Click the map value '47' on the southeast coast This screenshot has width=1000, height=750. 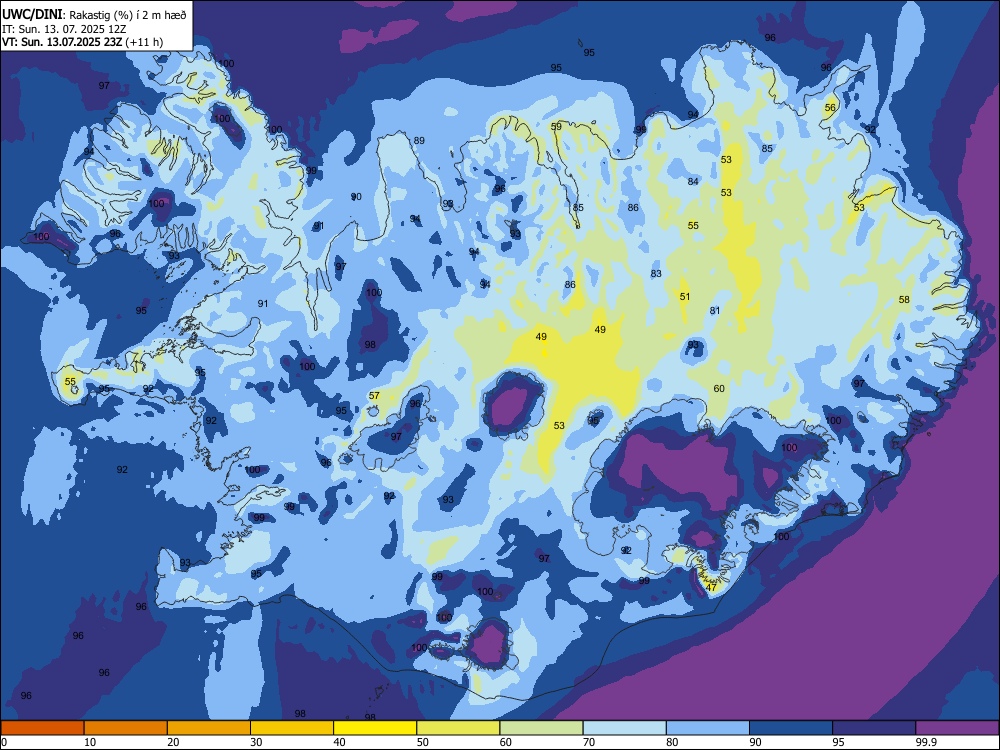point(712,587)
